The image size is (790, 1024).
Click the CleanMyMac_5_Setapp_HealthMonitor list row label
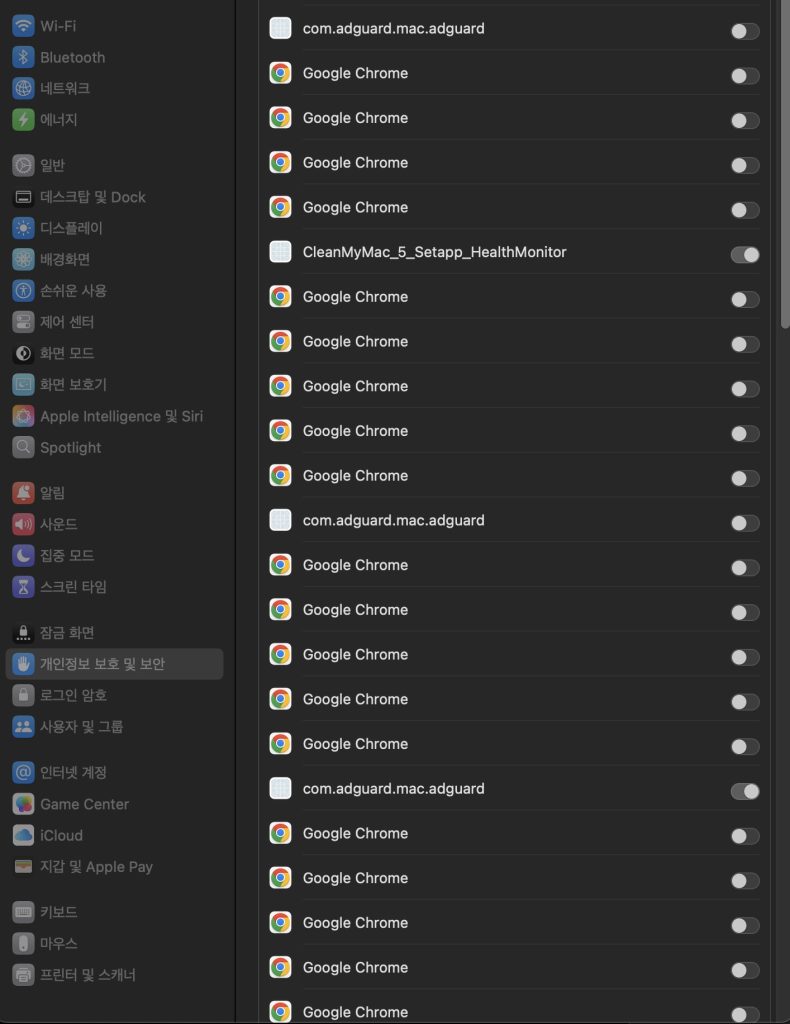[434, 252]
